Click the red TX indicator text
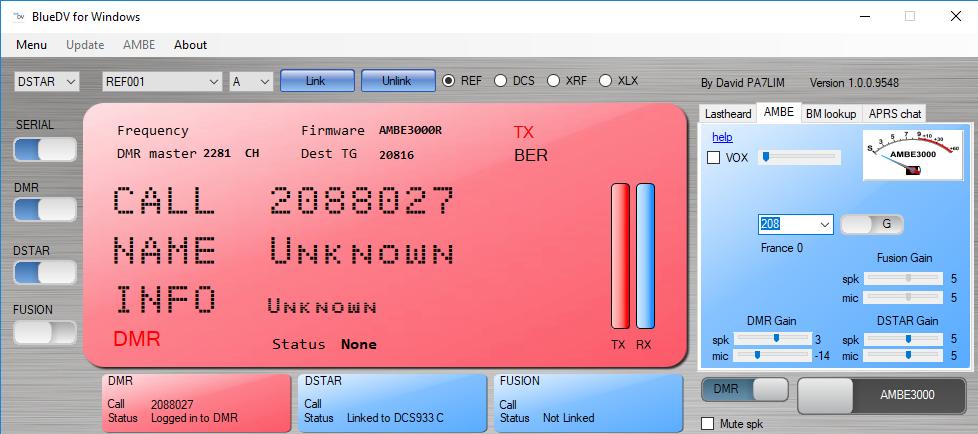978x434 pixels. pos(523,132)
